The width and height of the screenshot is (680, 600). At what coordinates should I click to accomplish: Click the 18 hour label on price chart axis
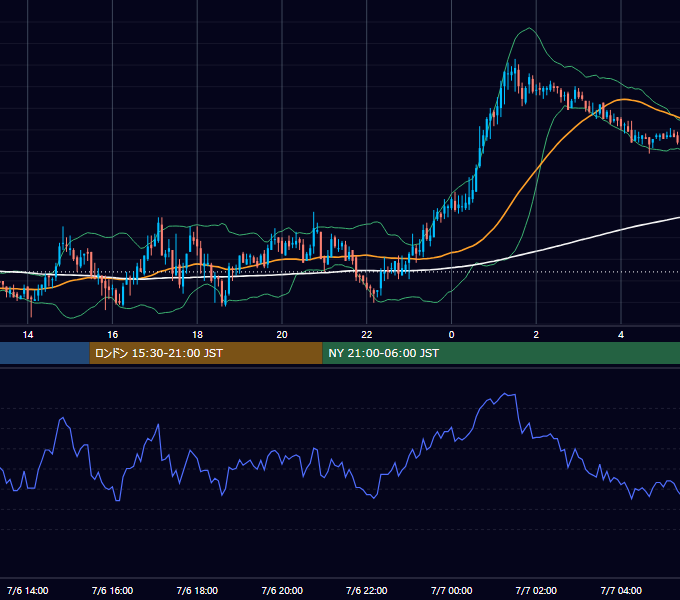pos(197,335)
